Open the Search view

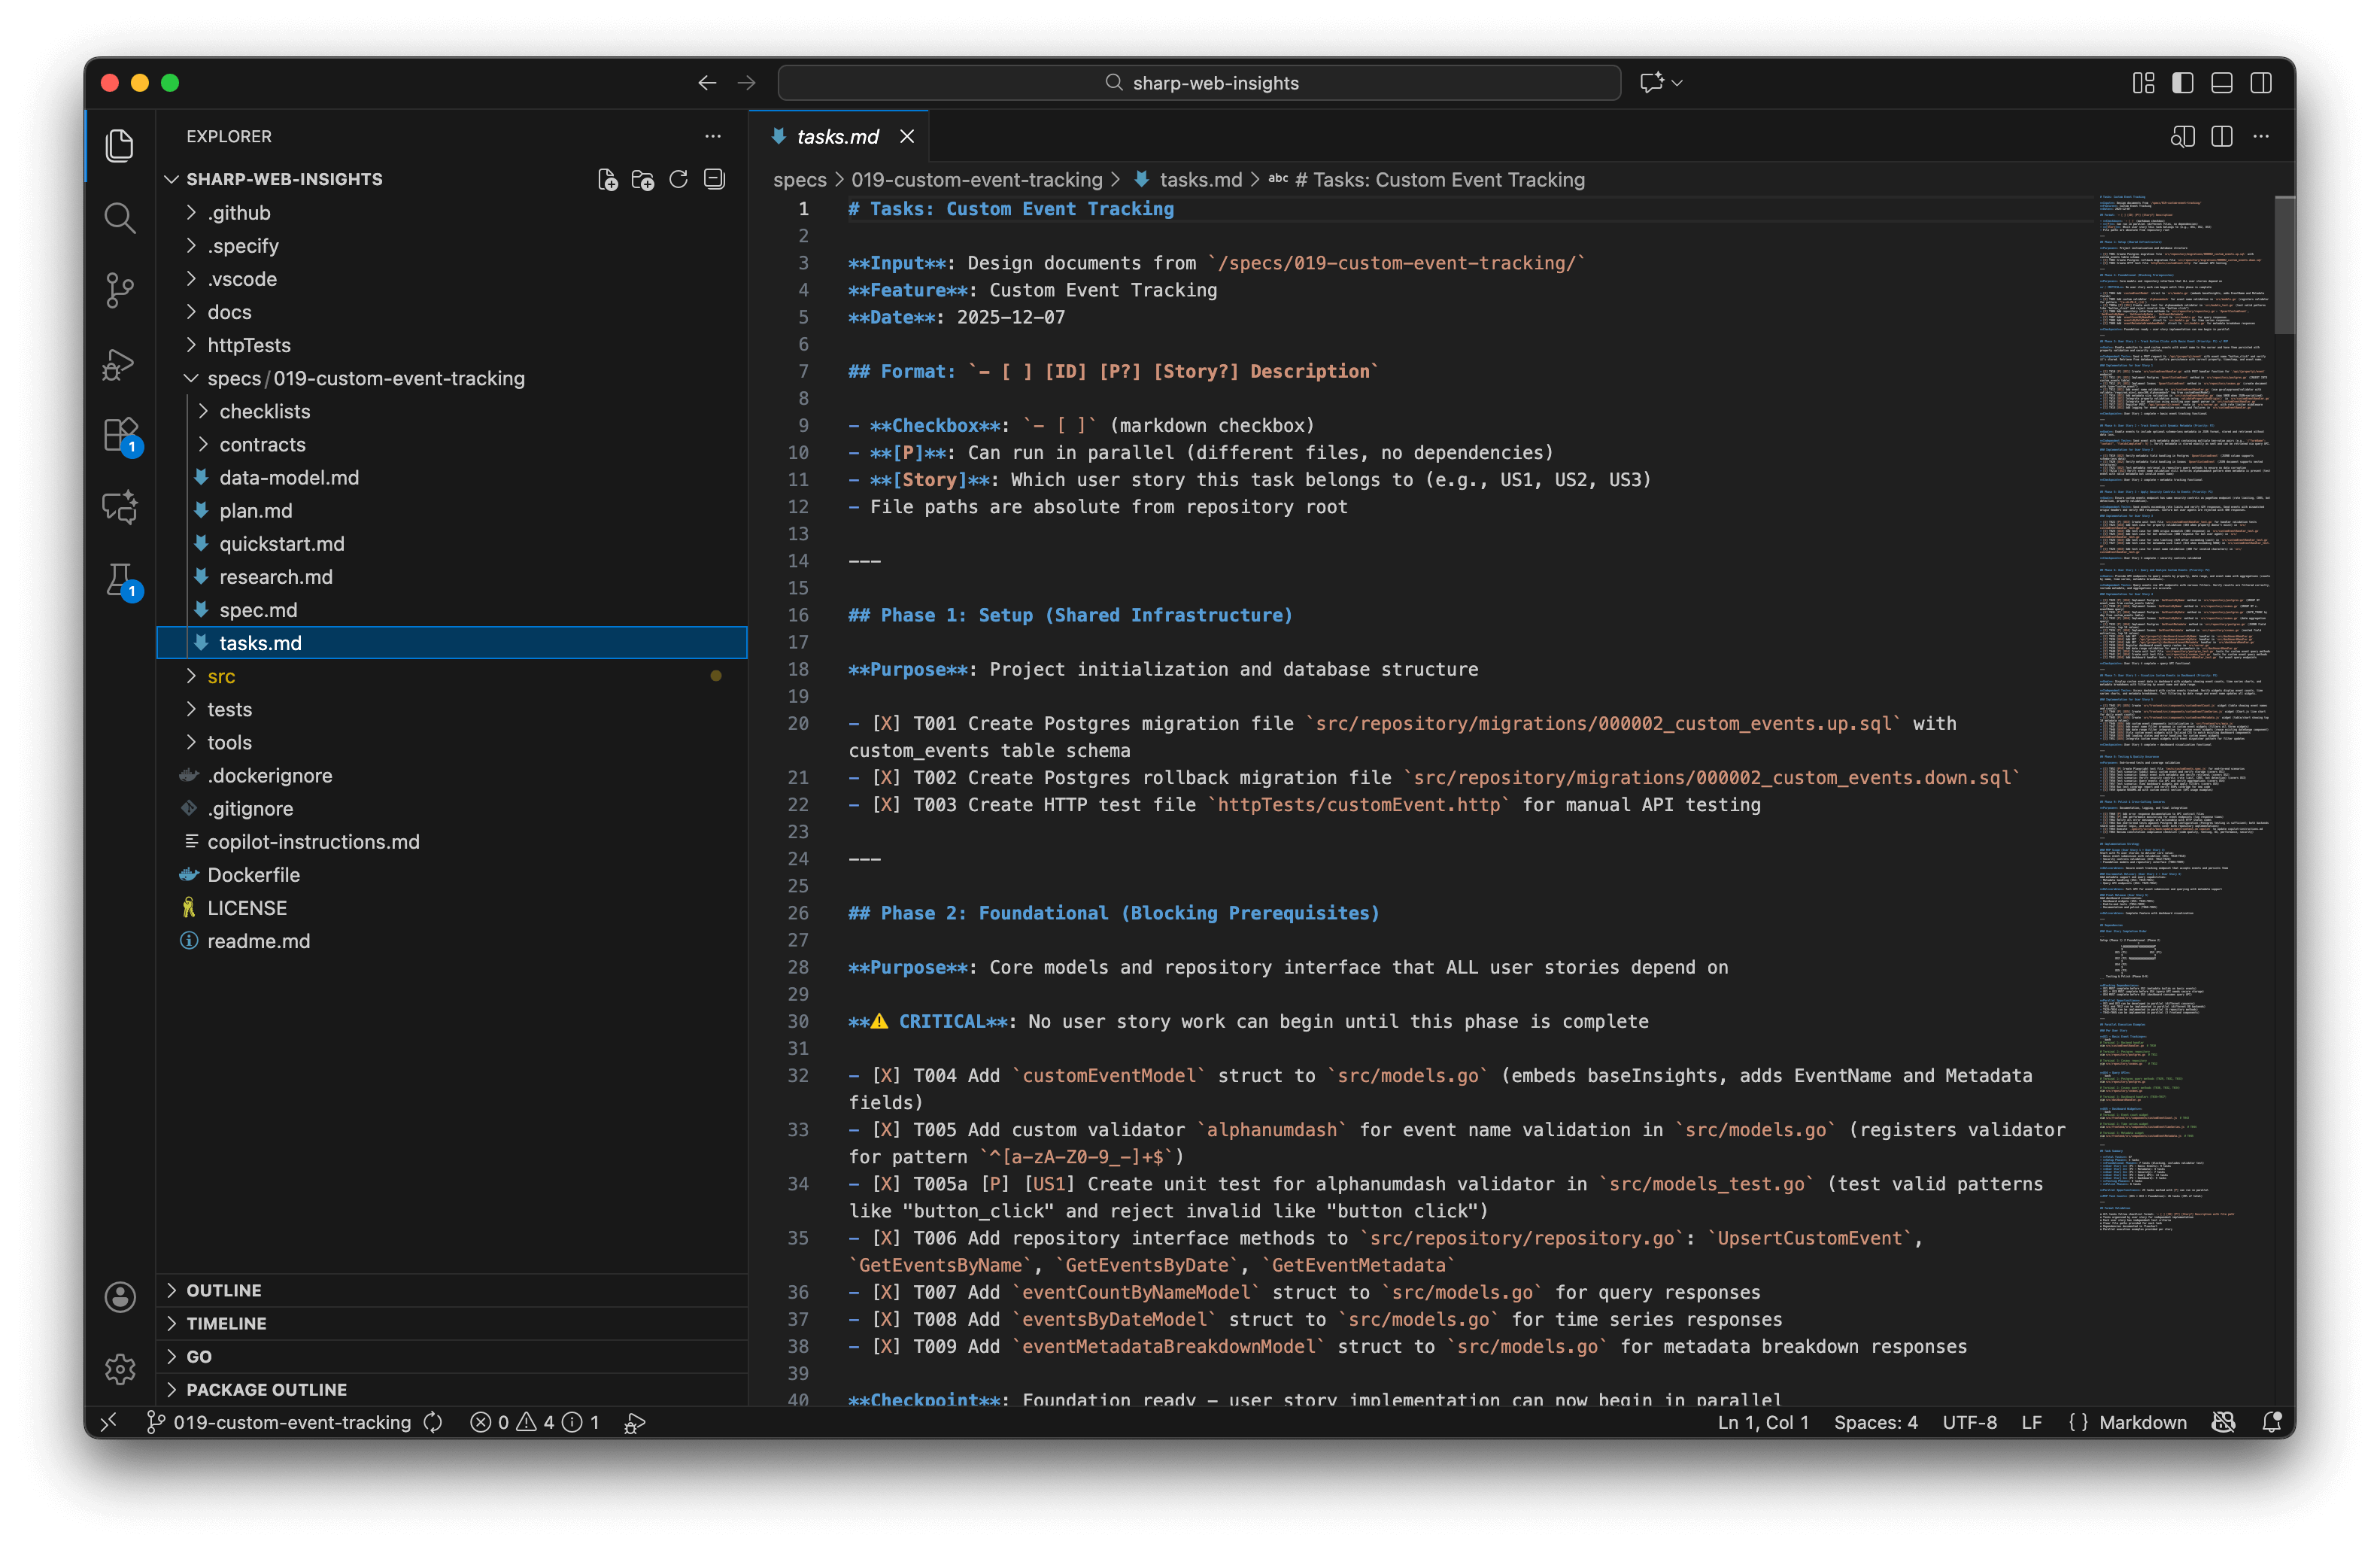click(x=120, y=218)
